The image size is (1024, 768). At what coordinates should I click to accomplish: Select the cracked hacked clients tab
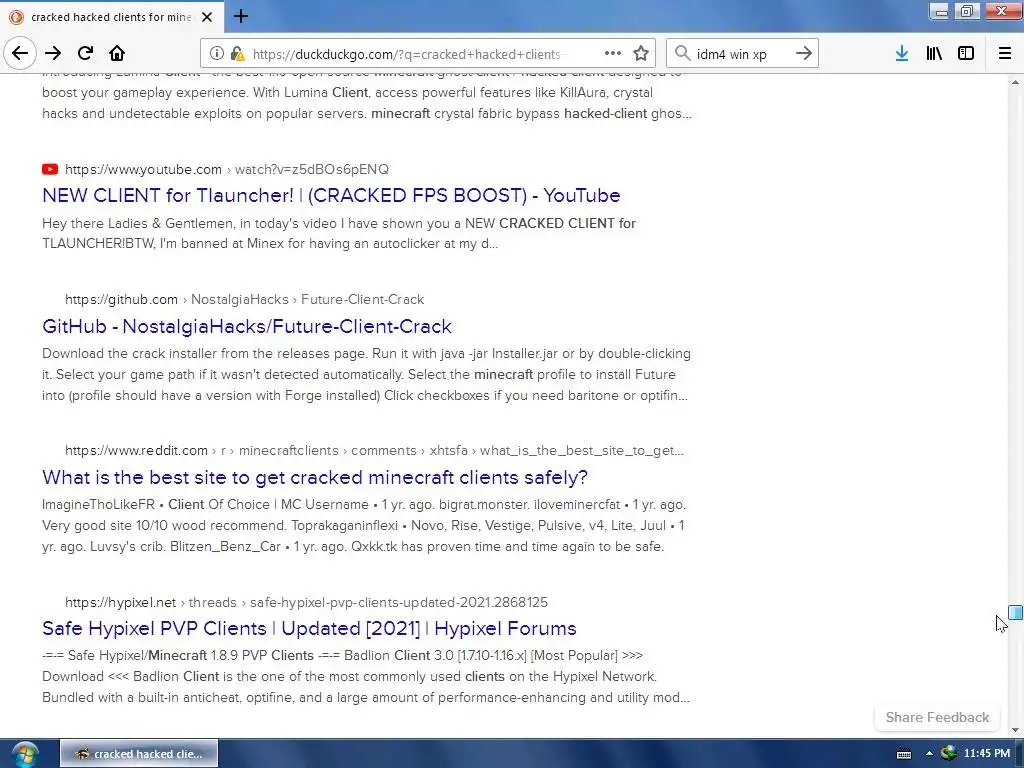pyautogui.click(x=112, y=17)
